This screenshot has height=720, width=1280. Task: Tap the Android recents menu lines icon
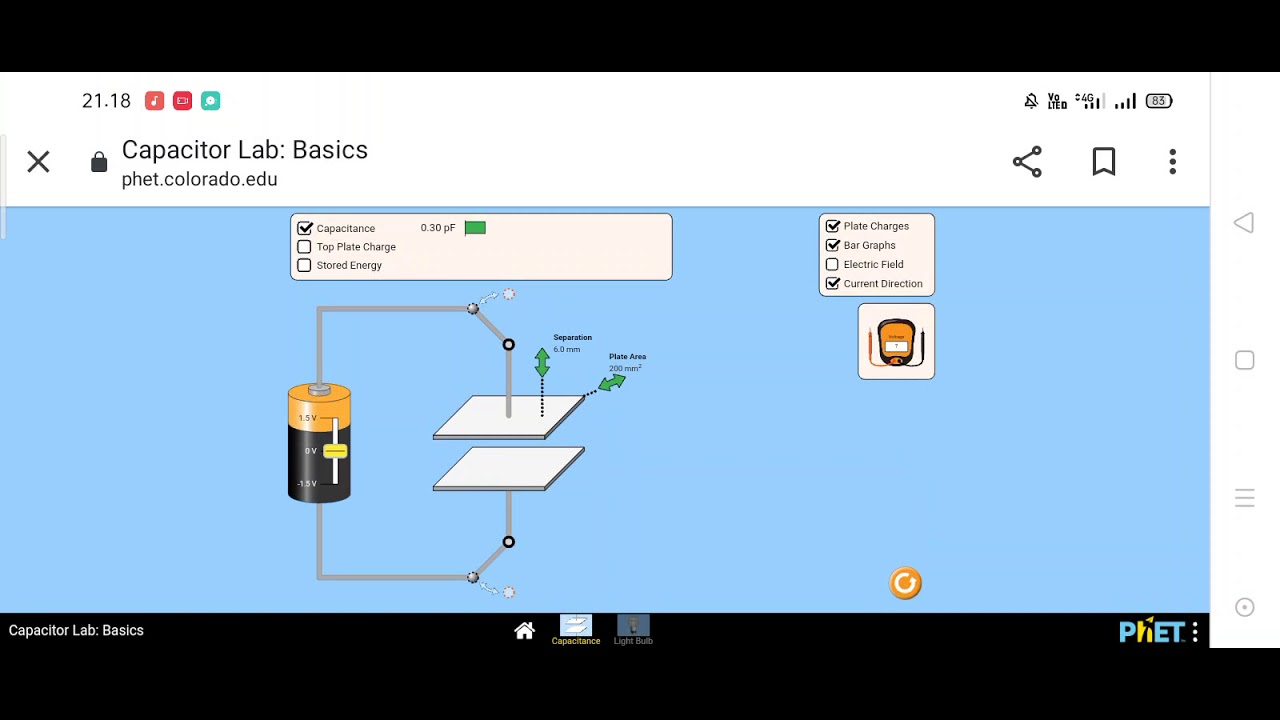(x=1245, y=498)
